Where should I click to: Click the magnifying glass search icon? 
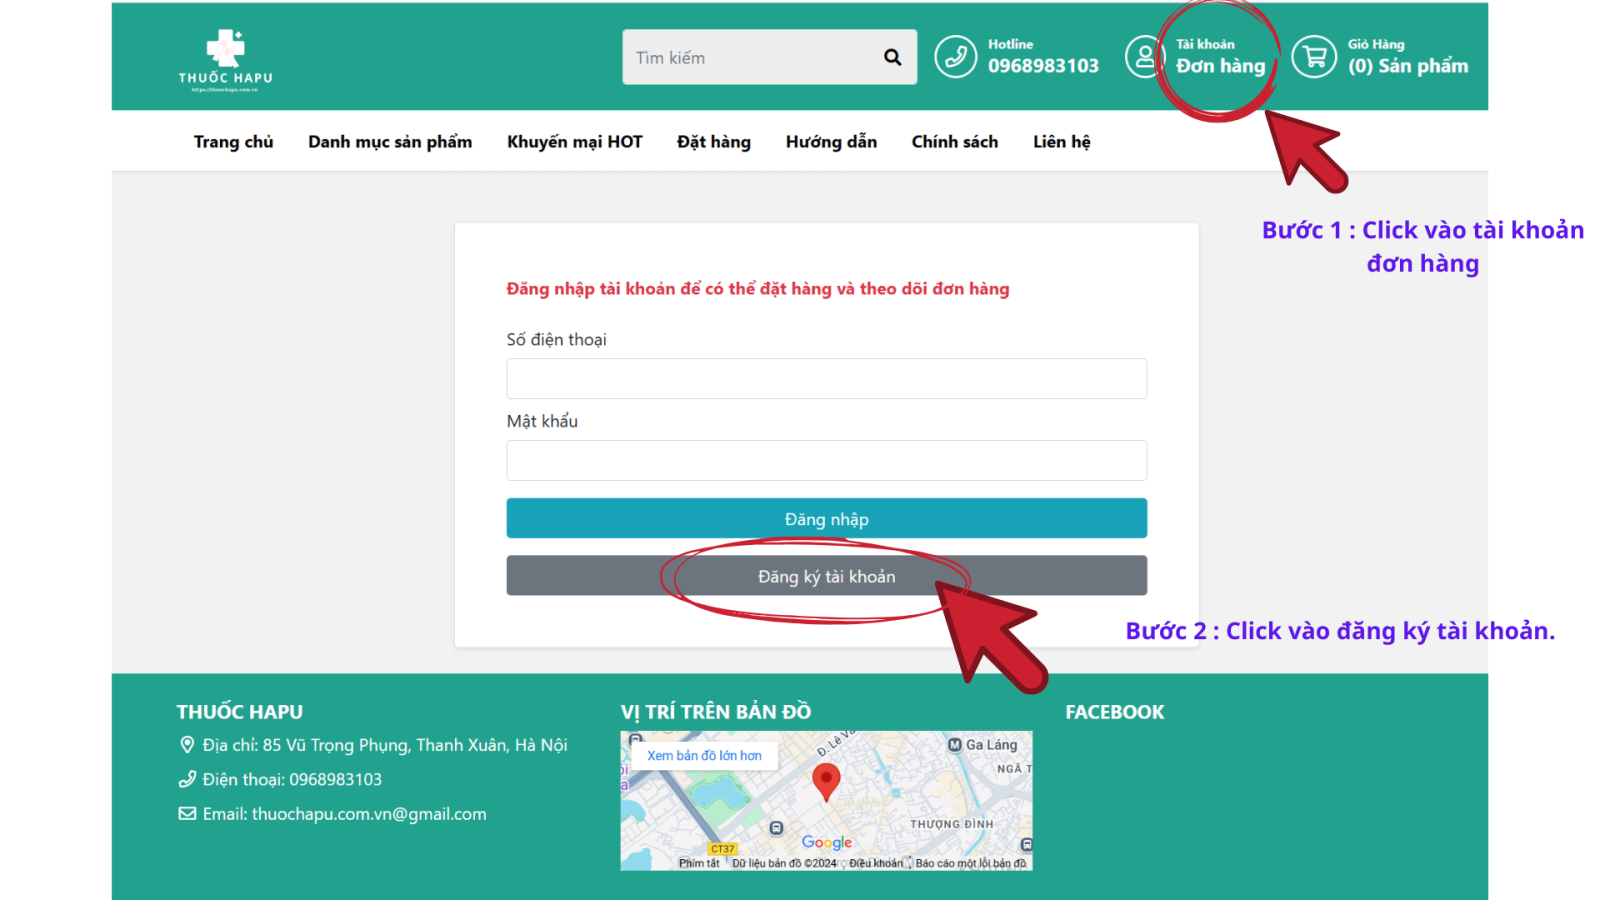pos(892,58)
